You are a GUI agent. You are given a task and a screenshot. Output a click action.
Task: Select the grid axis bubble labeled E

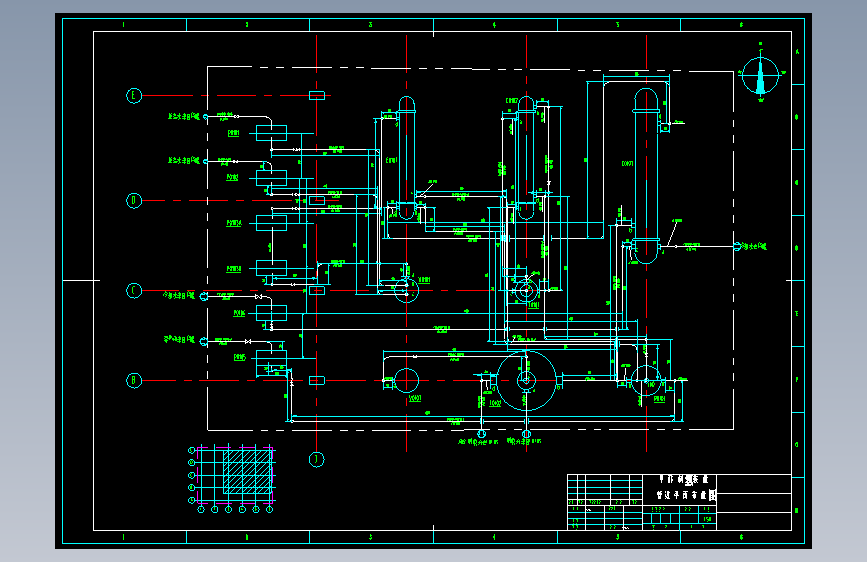134,96
